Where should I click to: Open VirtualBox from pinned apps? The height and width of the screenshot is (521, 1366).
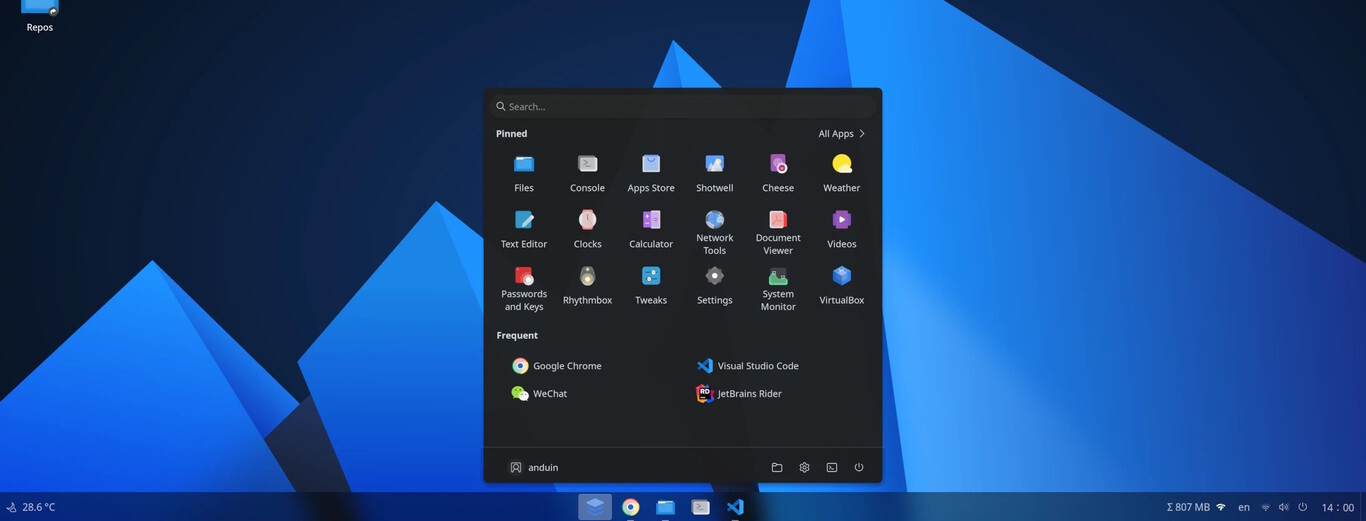tap(841, 284)
